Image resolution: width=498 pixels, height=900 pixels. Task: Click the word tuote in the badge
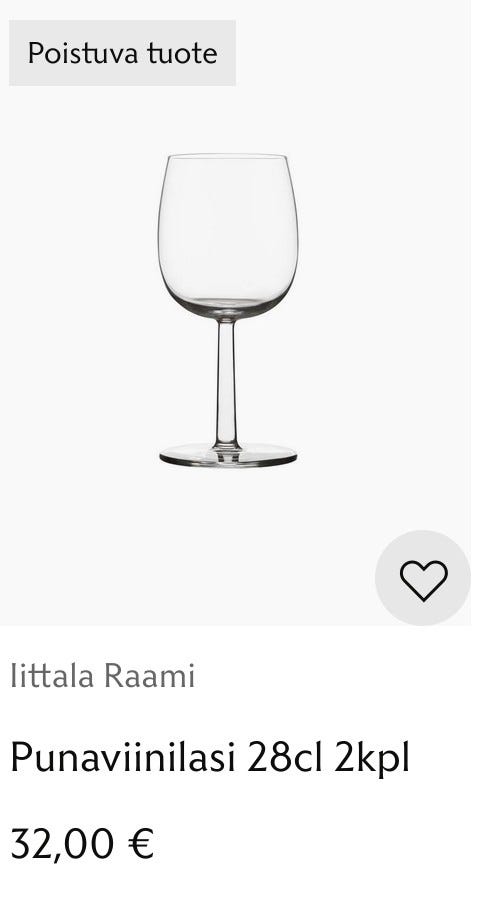182,53
